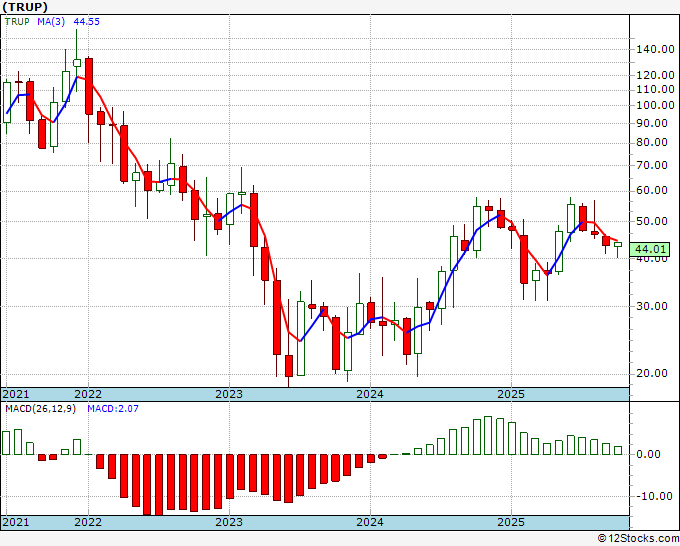Click 2022 on the price chart timeline
Viewport: 680px width, 546px height.
click(x=88, y=394)
